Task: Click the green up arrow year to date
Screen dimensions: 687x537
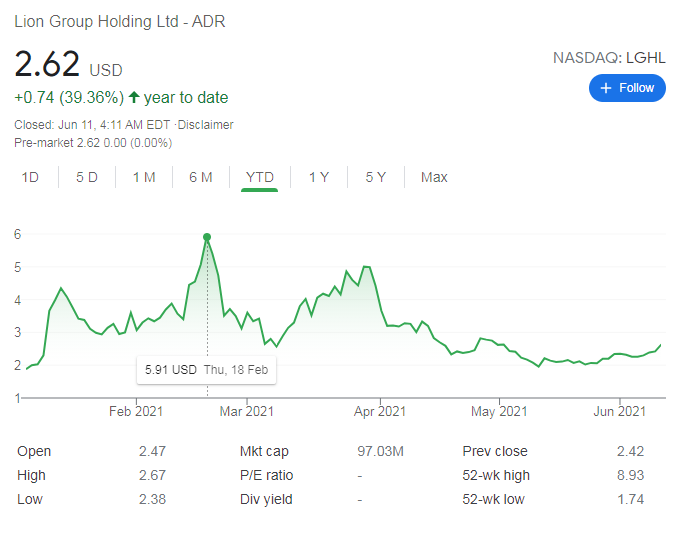Action: coord(134,97)
